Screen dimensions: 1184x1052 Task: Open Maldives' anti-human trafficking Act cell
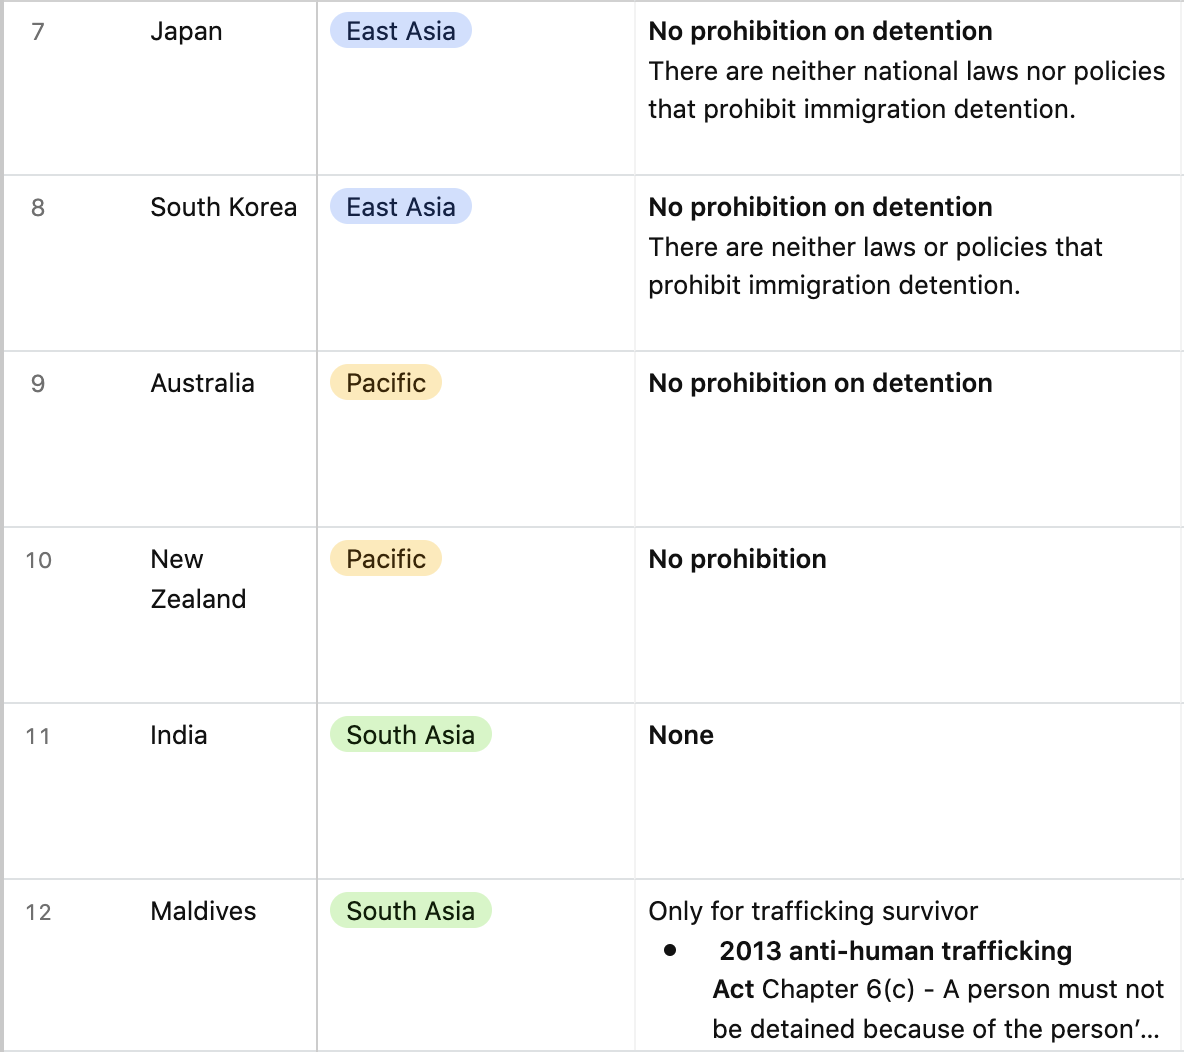909,966
